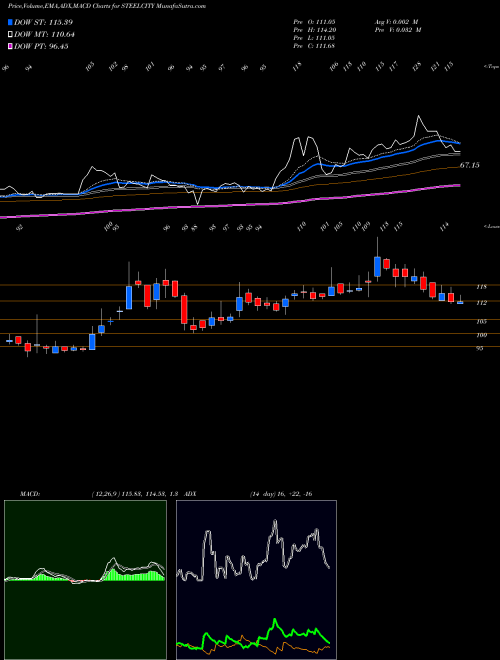Image resolution: width=500 pixels, height=660 pixels.
Task: Click the 'Pre H: 114.20' high value
Action: coord(314,30)
